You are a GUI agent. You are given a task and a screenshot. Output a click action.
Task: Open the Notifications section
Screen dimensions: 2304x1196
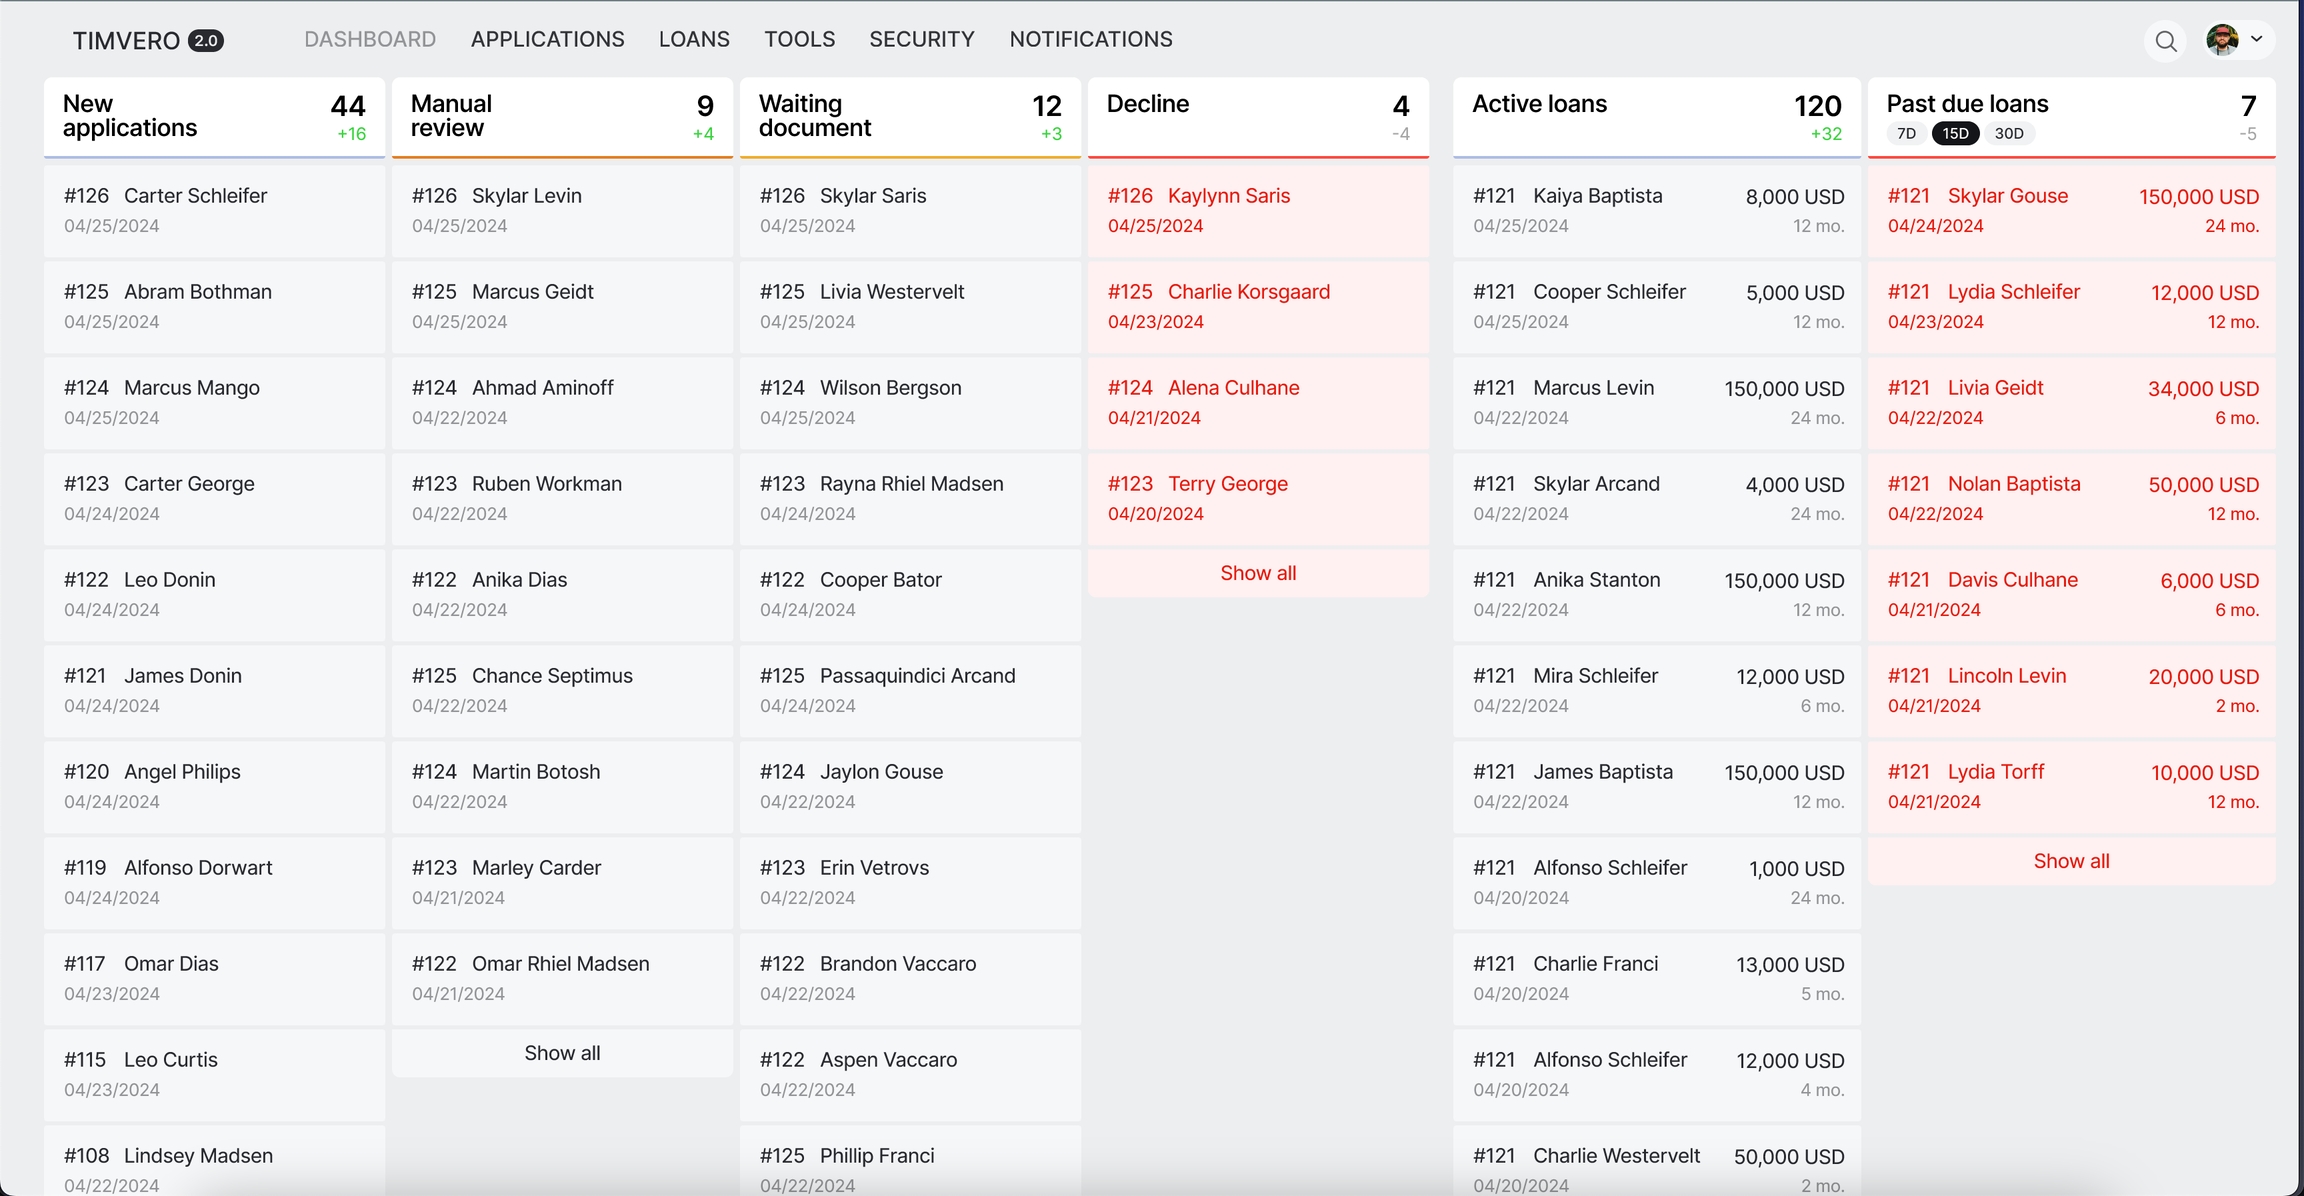pos(1090,39)
